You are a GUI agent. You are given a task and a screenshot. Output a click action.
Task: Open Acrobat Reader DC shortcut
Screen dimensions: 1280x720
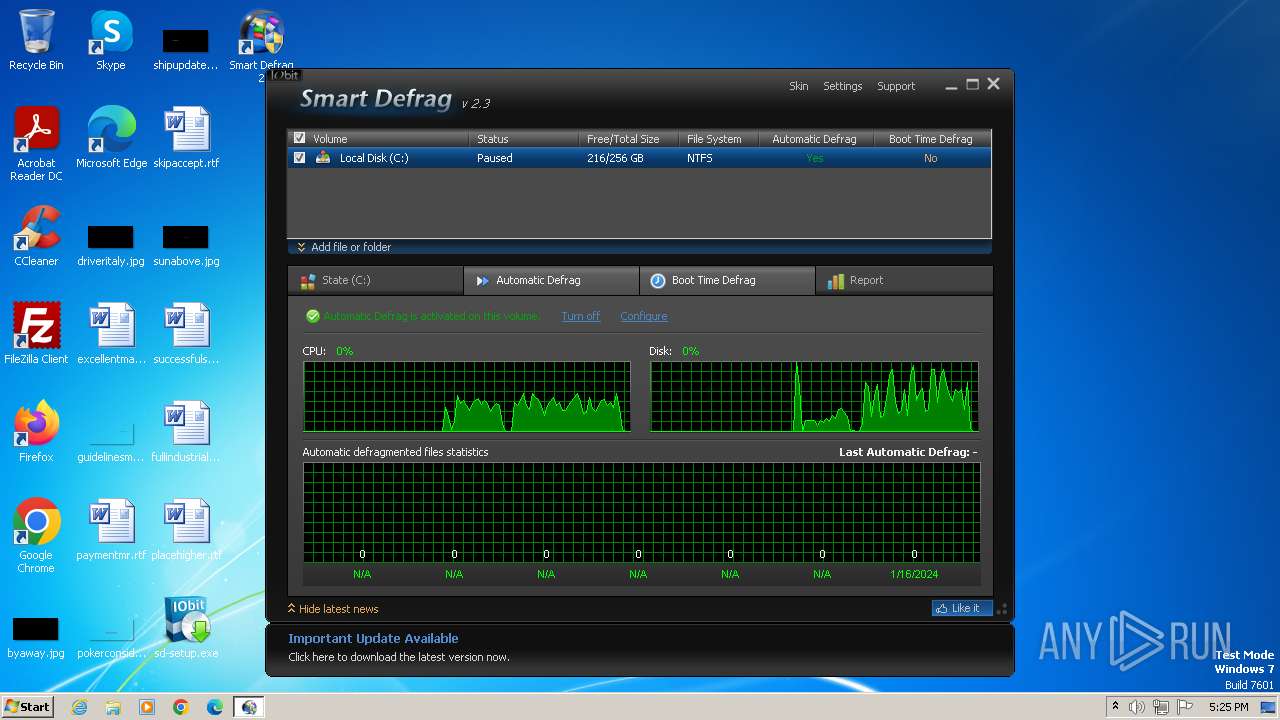tap(36, 144)
